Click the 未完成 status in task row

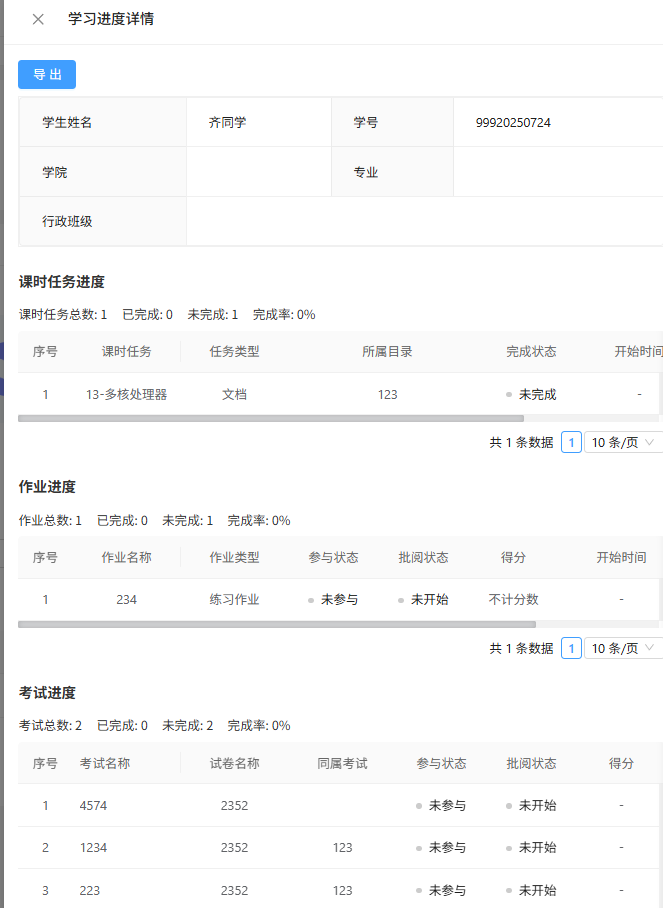536,395
